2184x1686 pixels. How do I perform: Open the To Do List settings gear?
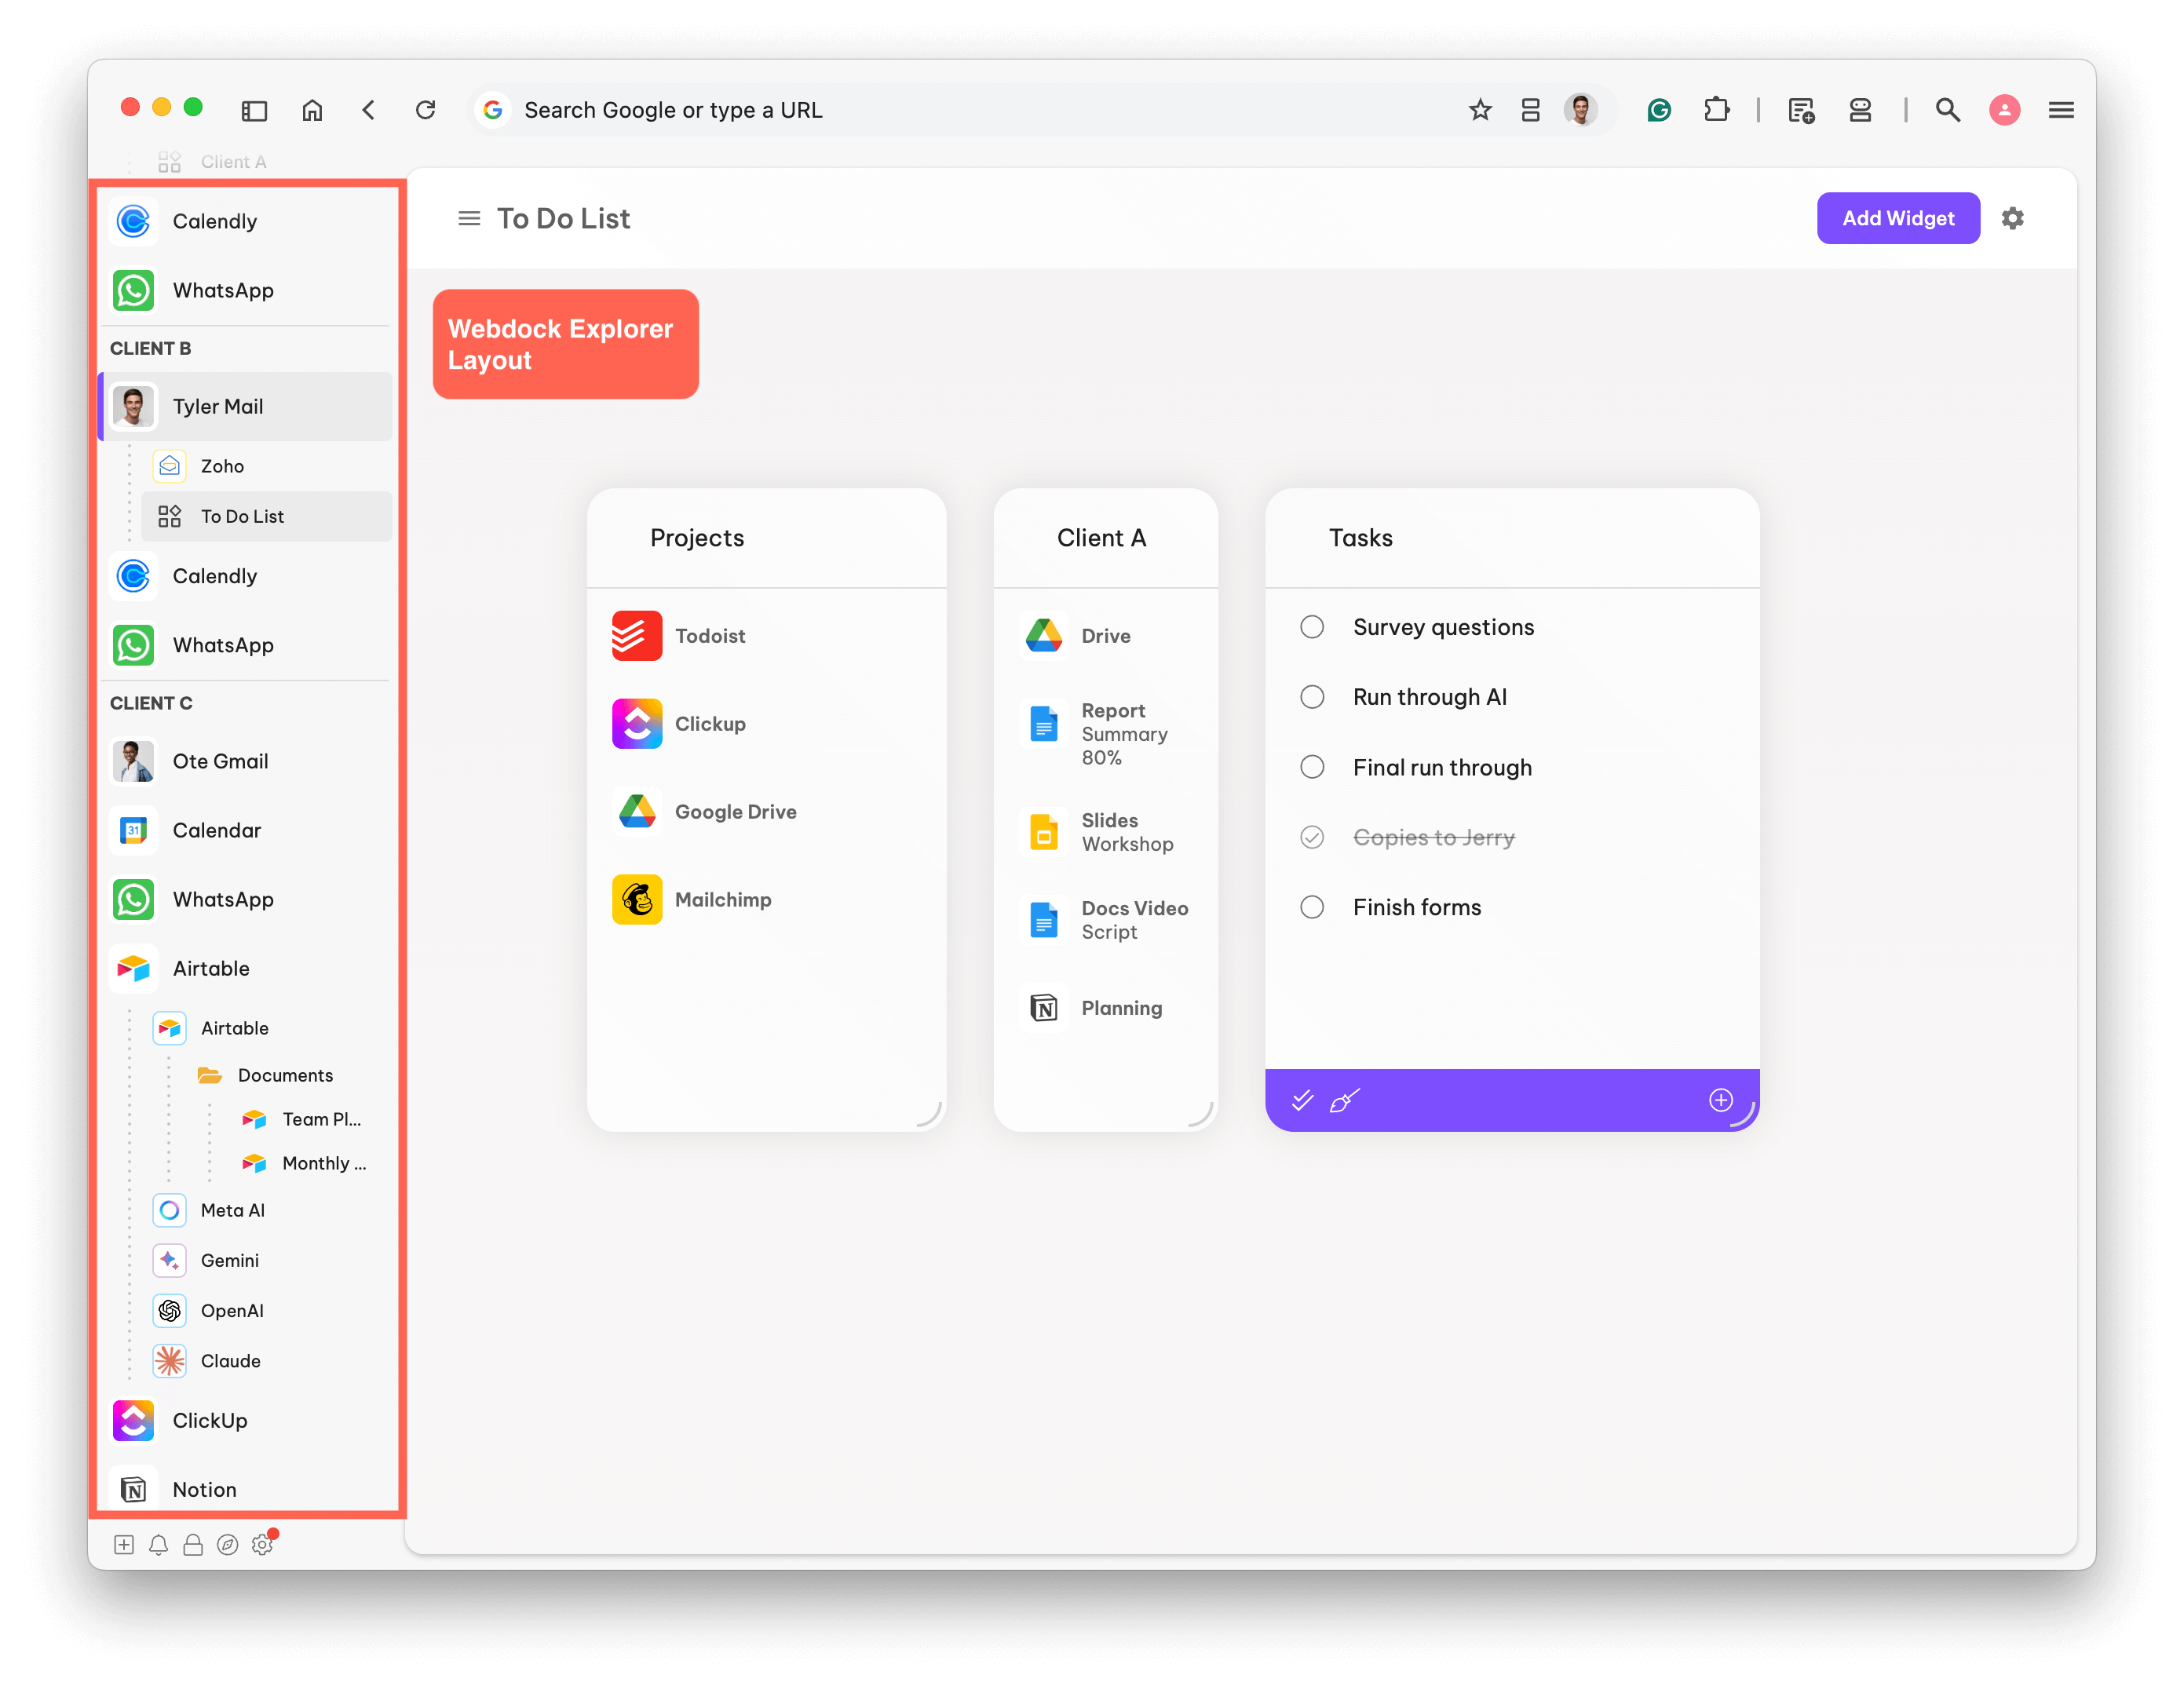[x=2012, y=218]
